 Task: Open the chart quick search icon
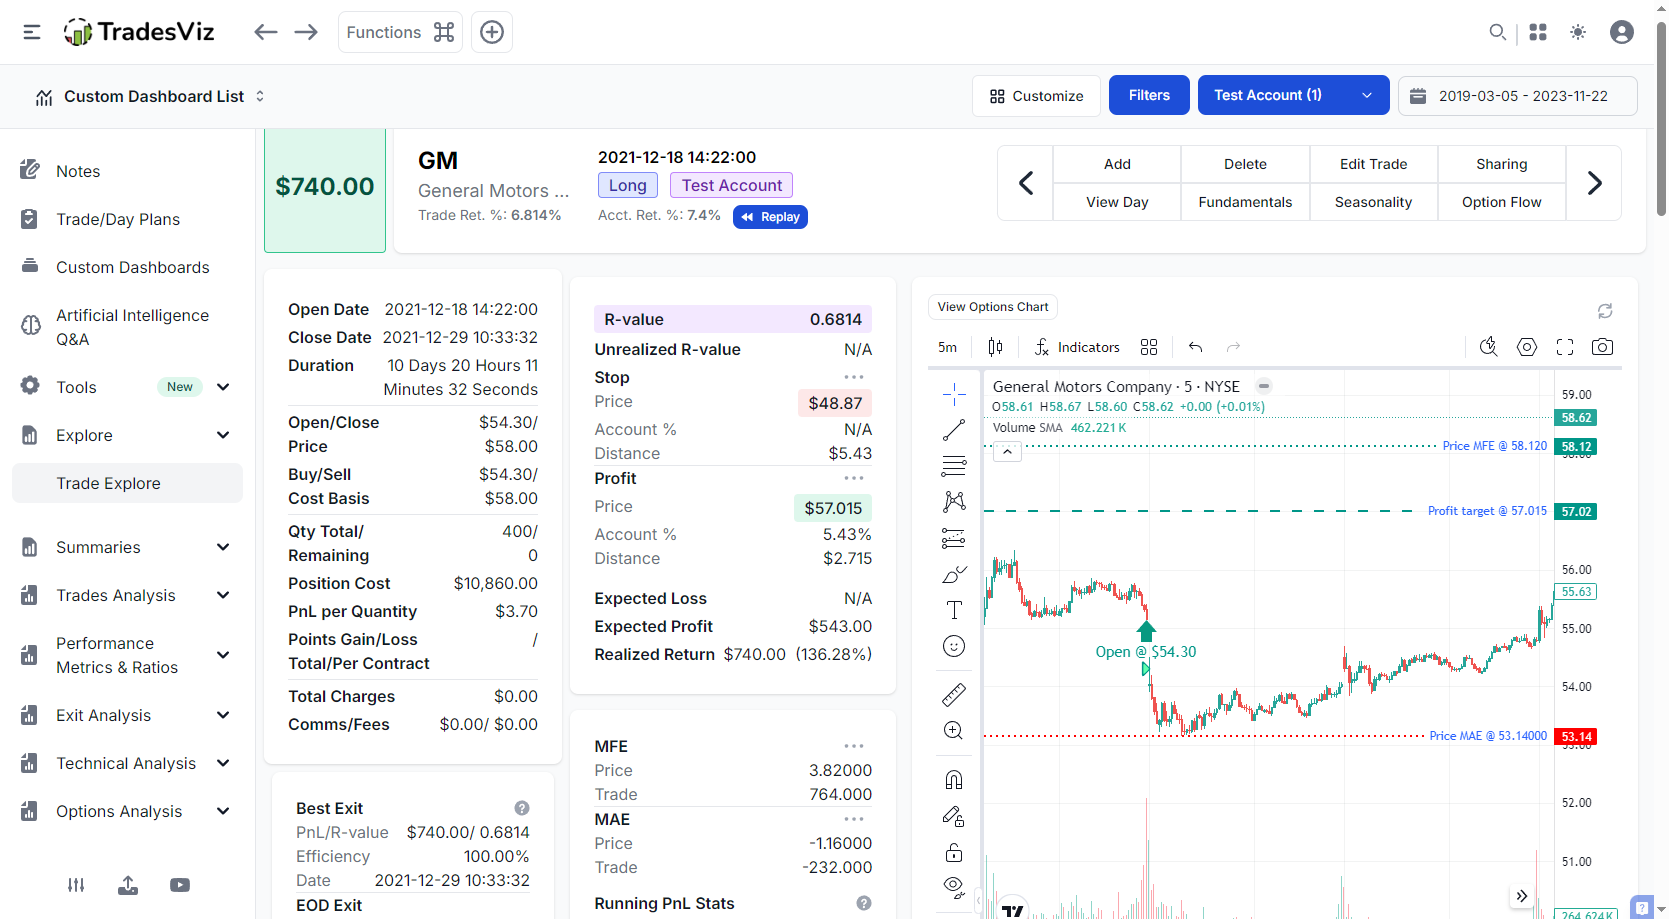click(x=1489, y=347)
